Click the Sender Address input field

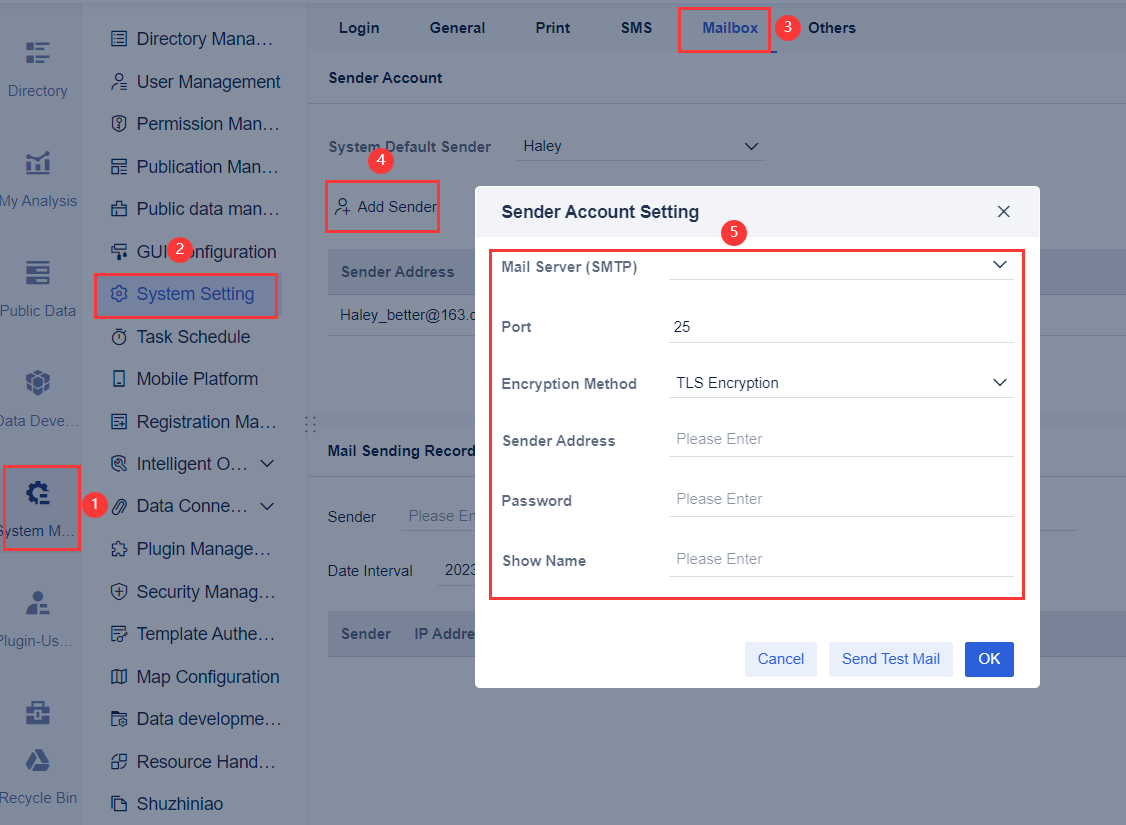point(841,439)
